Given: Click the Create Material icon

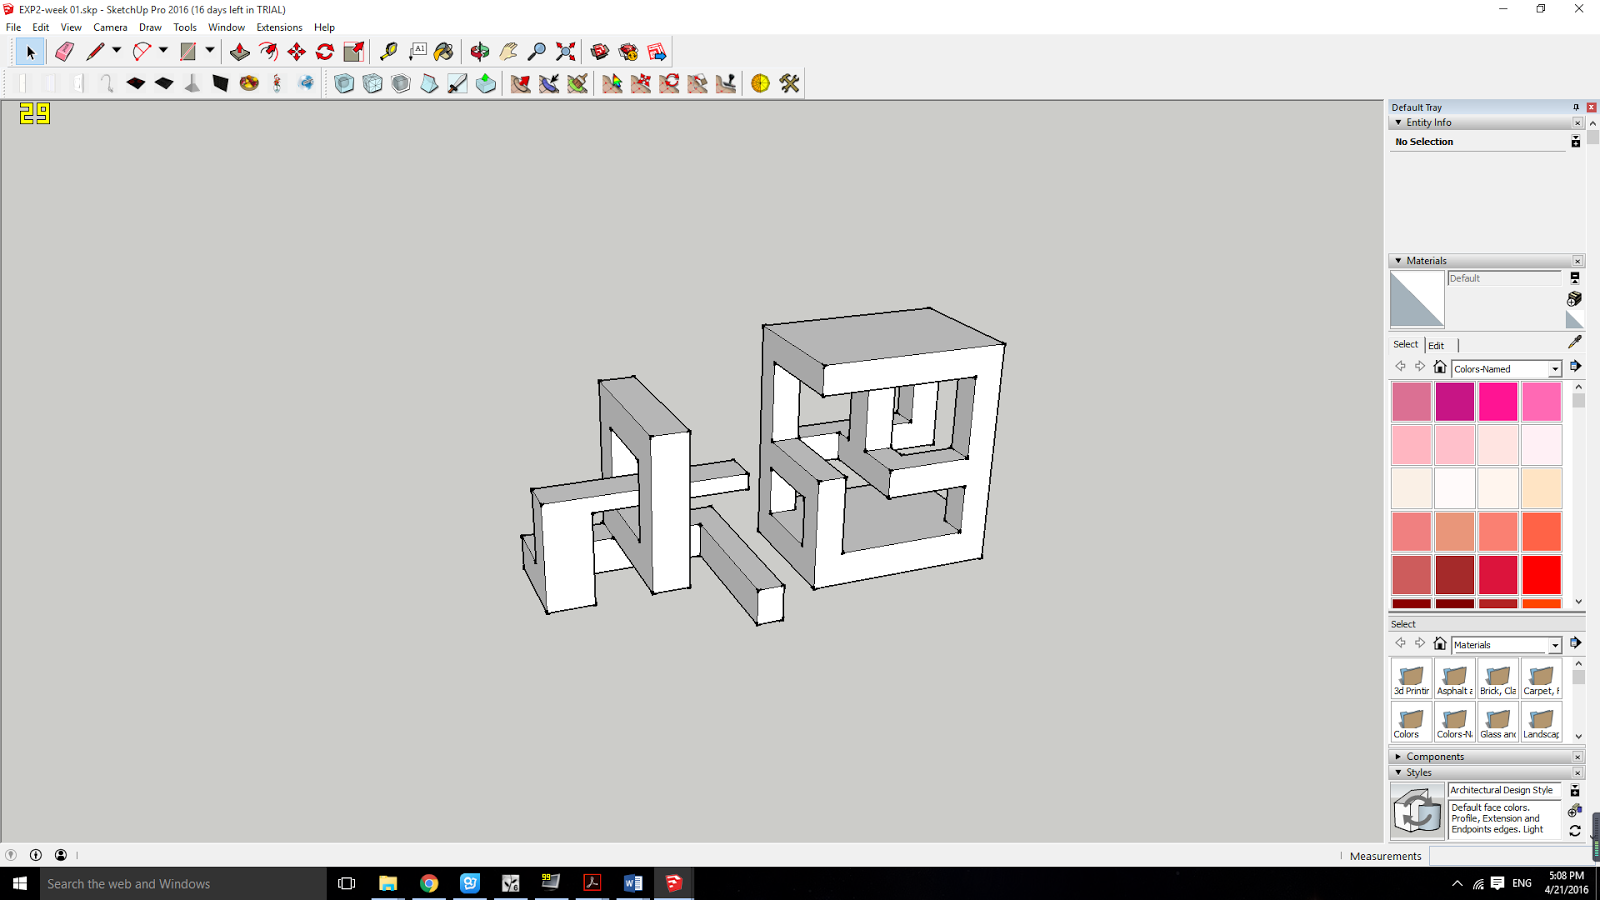Looking at the screenshot, I should click(1574, 299).
